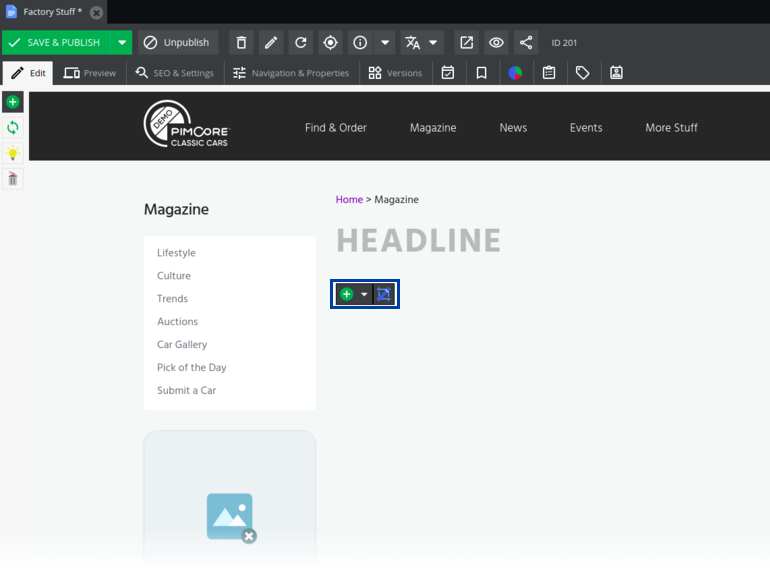Click the share icon
Screen dimensions: 770x572
[x=526, y=43]
